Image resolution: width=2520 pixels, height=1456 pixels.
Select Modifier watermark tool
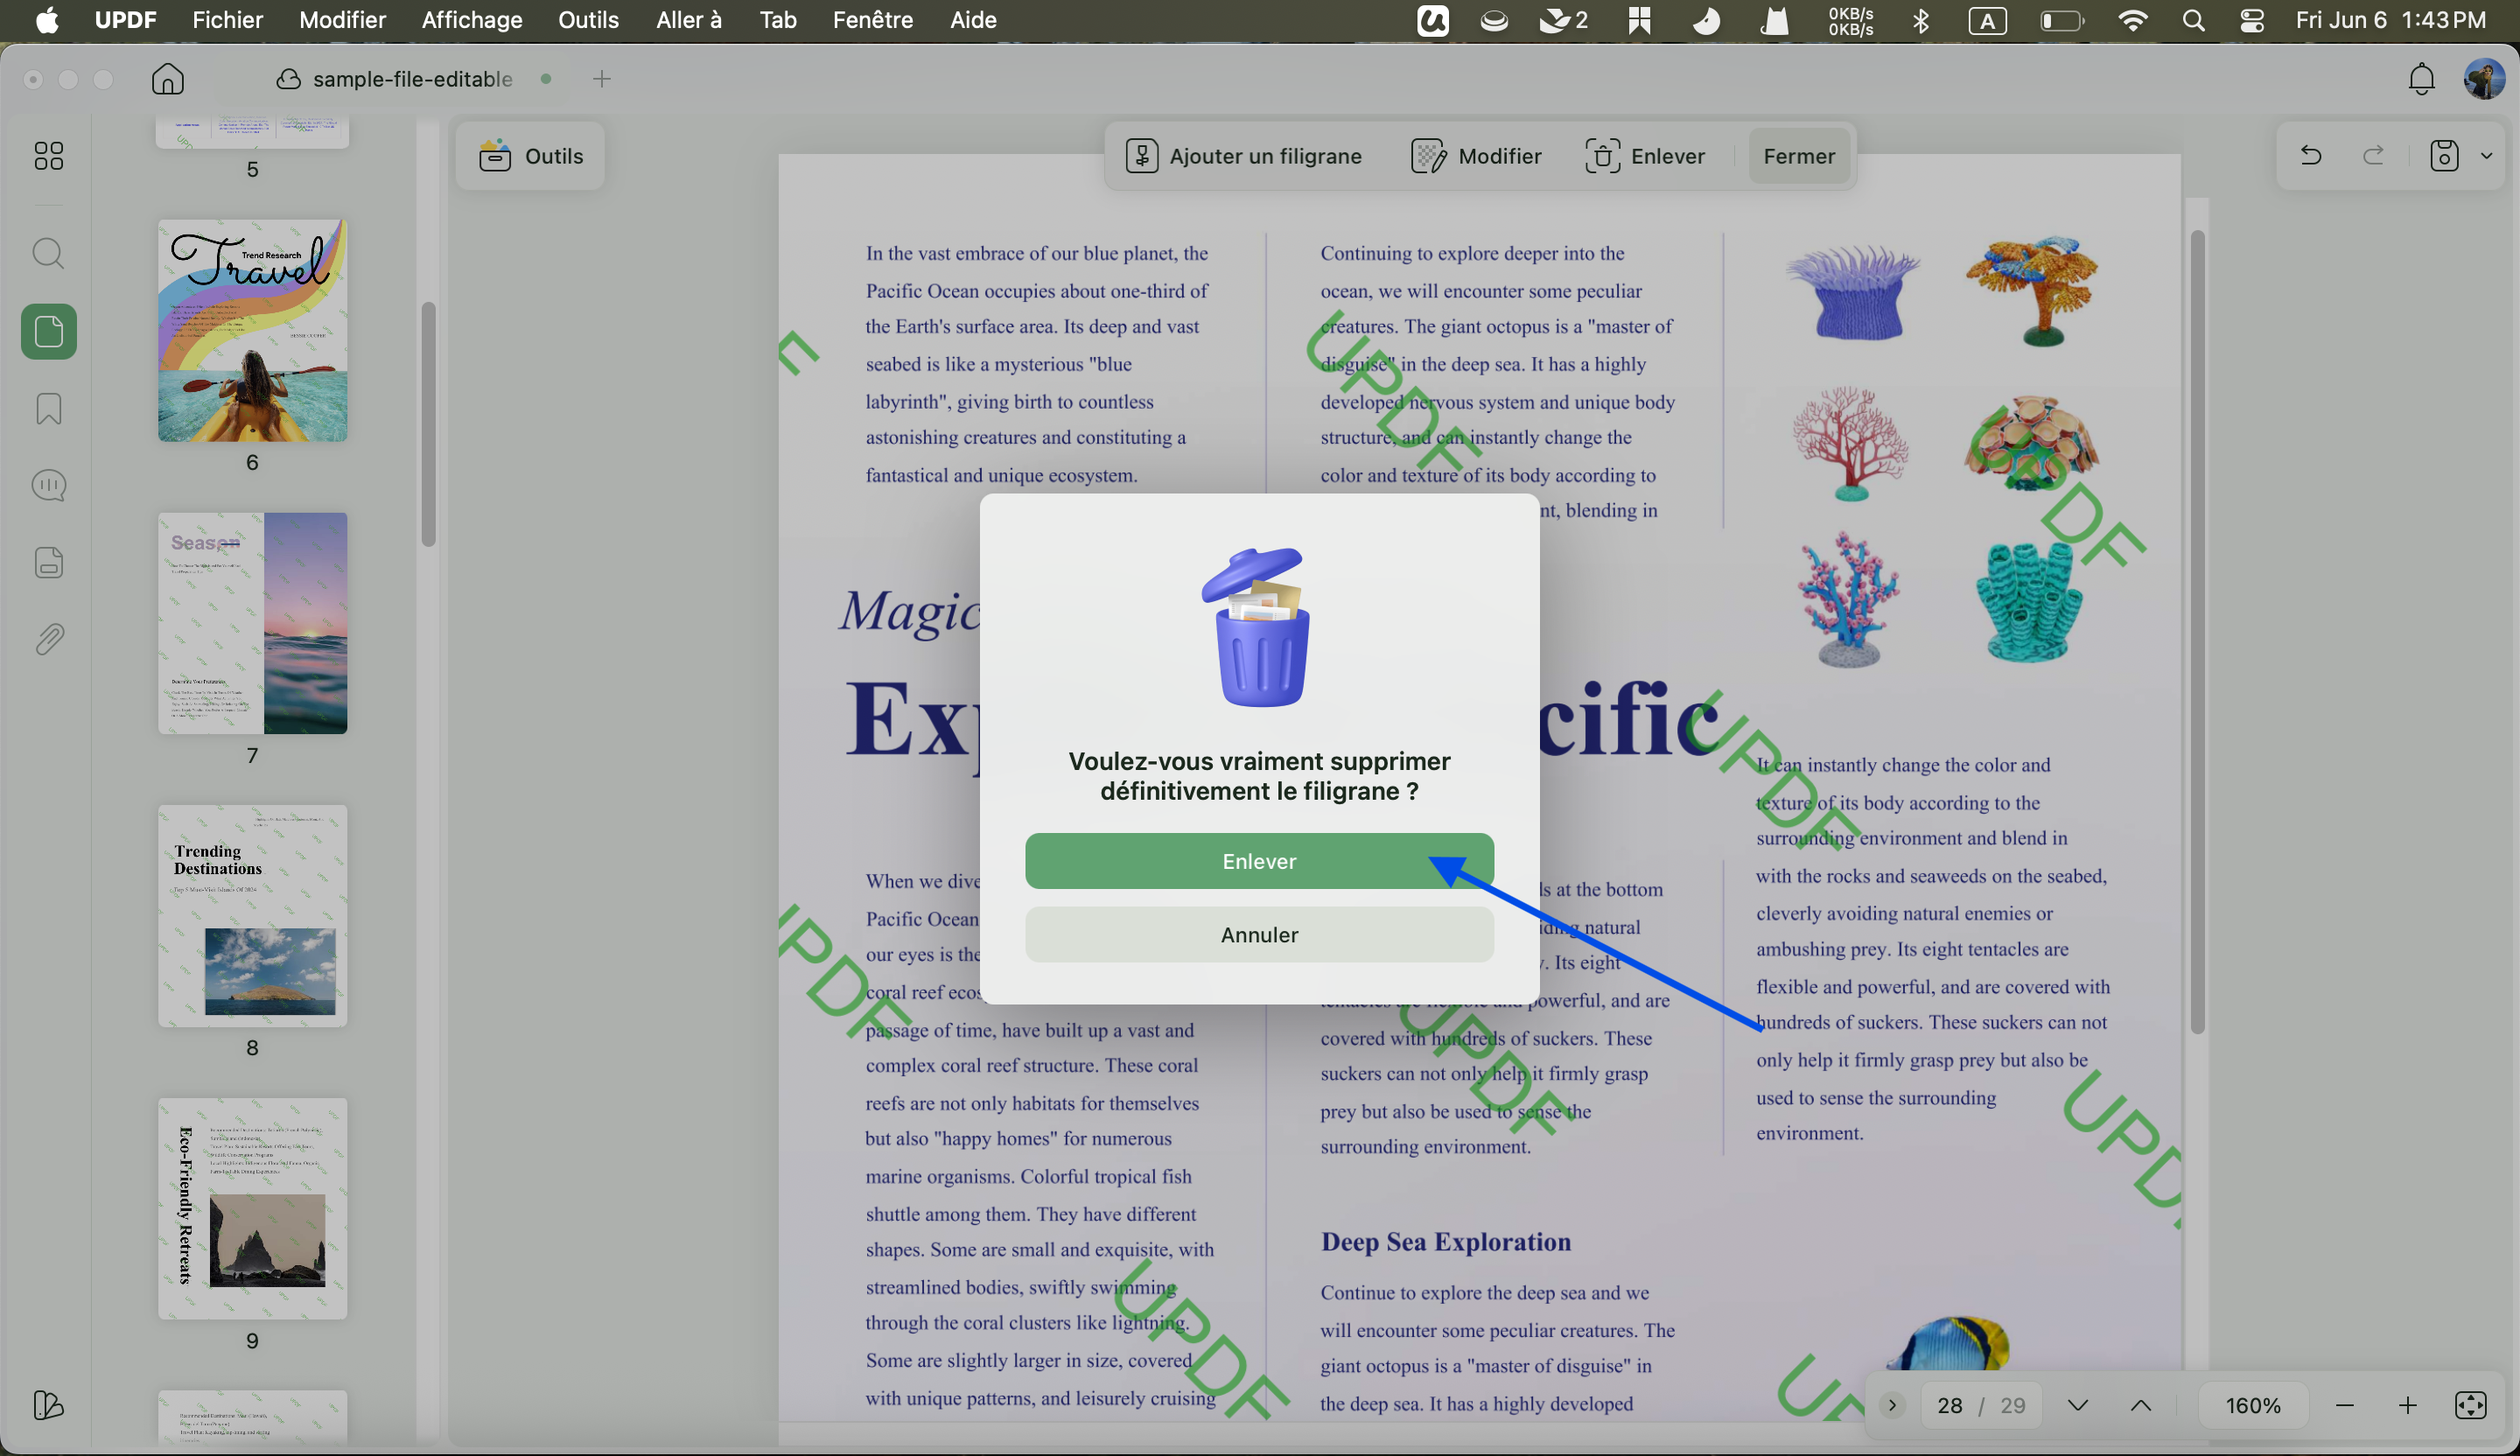(x=1476, y=156)
